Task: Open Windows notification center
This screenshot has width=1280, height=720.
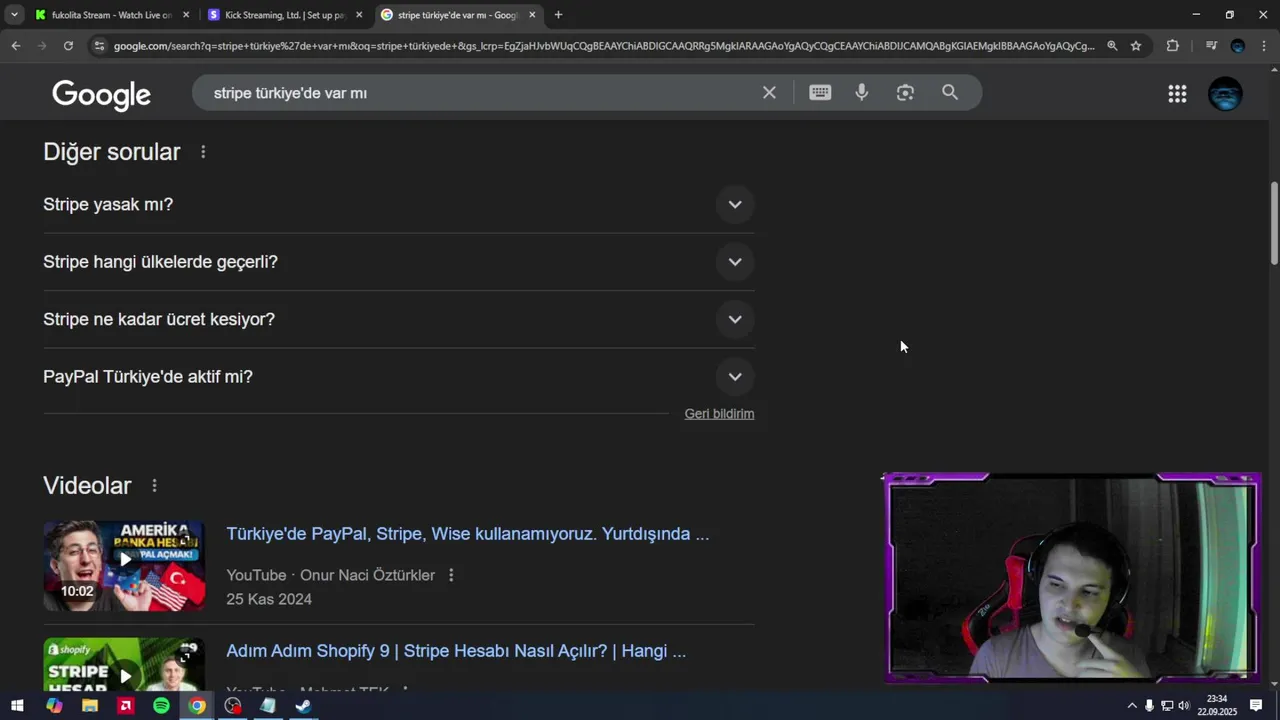Action: 1256,706
